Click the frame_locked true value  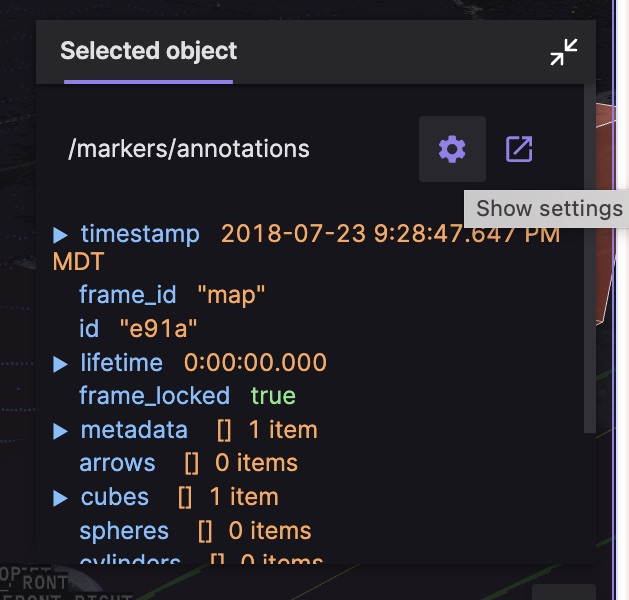[273, 396]
